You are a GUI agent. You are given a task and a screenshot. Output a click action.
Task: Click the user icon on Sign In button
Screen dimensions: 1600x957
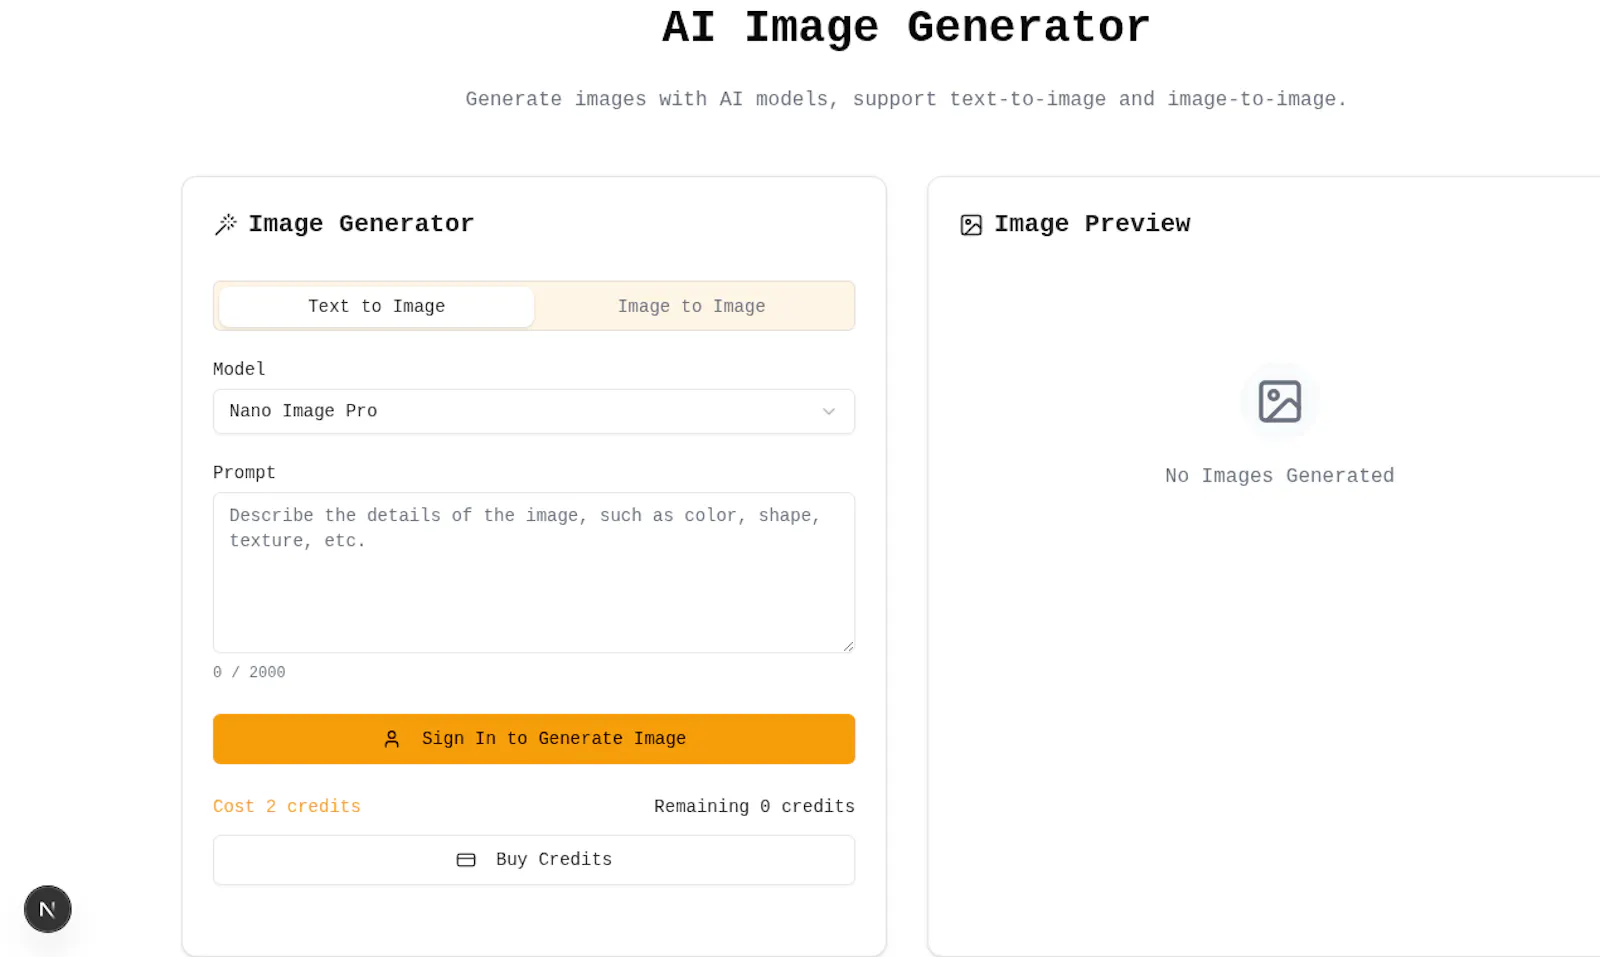pos(392,739)
